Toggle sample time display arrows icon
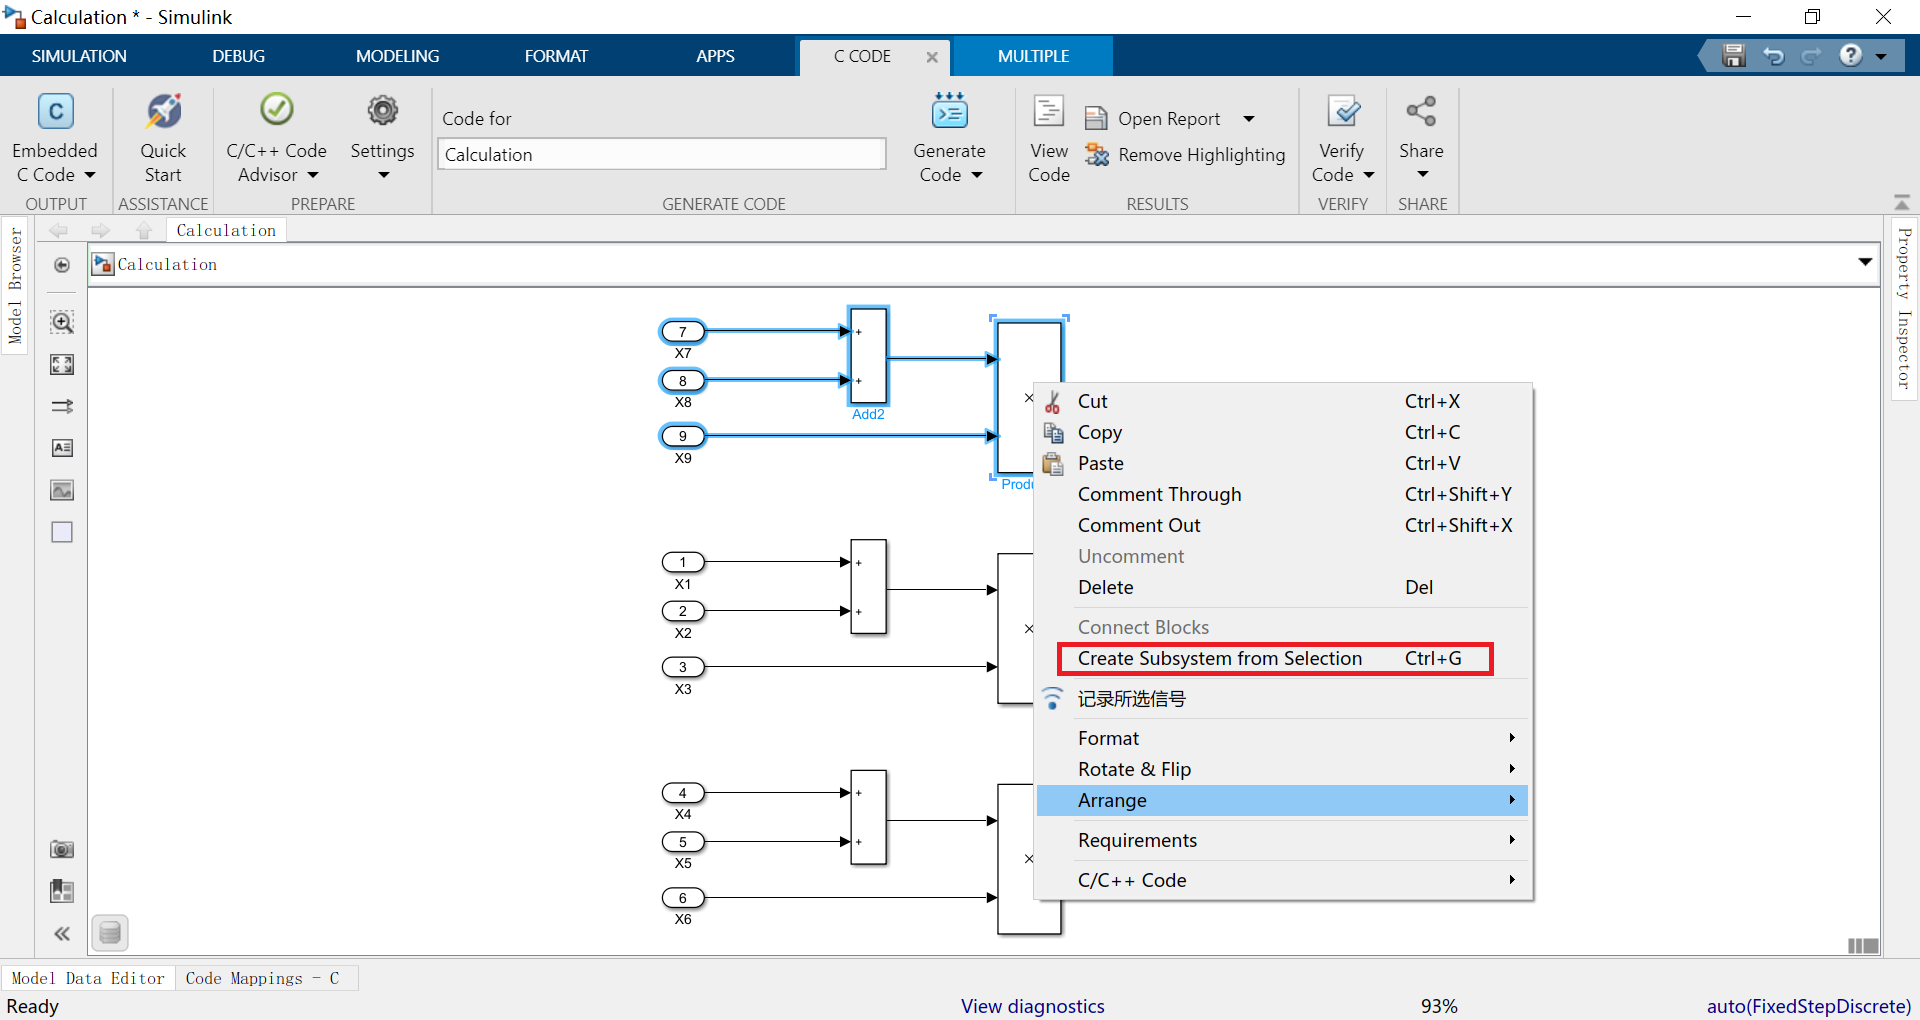This screenshot has height=1020, width=1920. pos(62,406)
